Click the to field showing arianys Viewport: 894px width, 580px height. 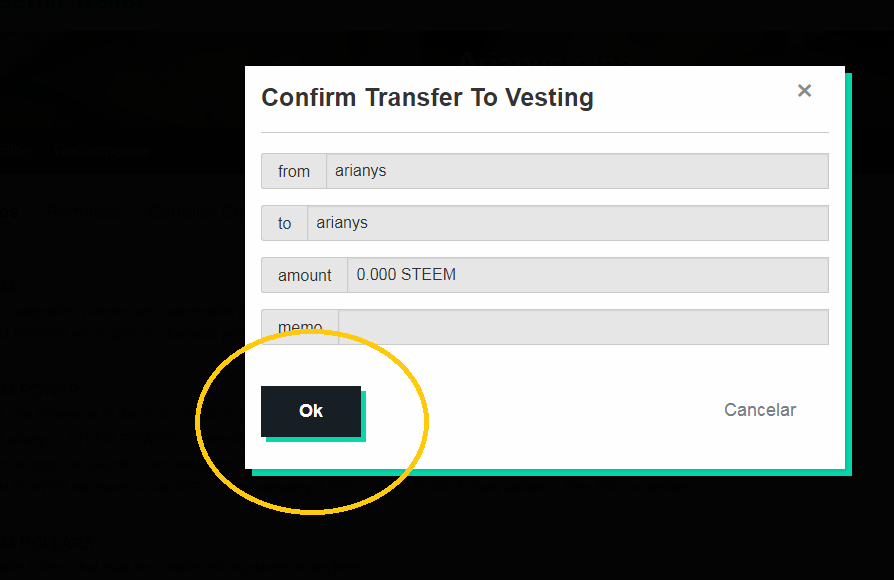coord(568,223)
